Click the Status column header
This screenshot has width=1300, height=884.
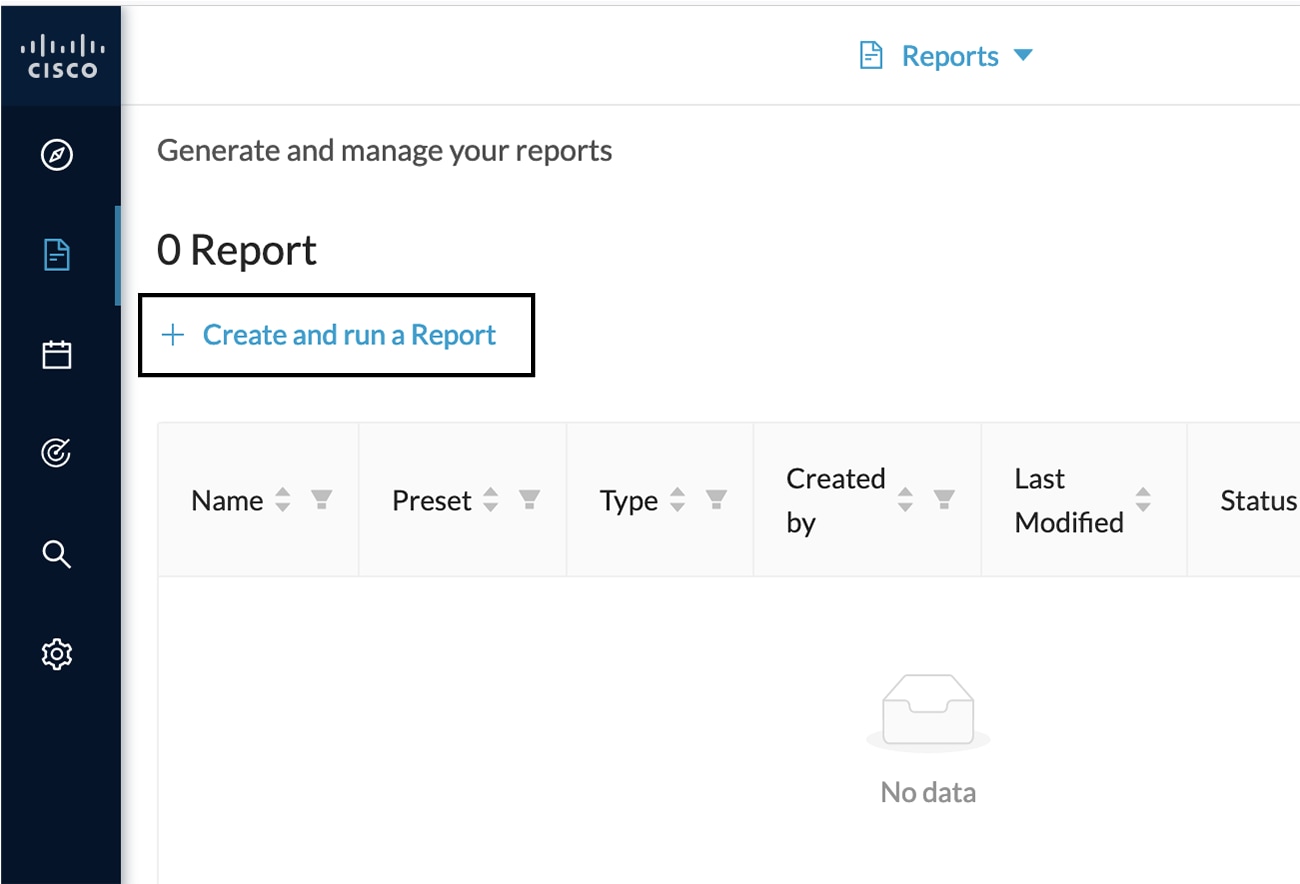1258,500
